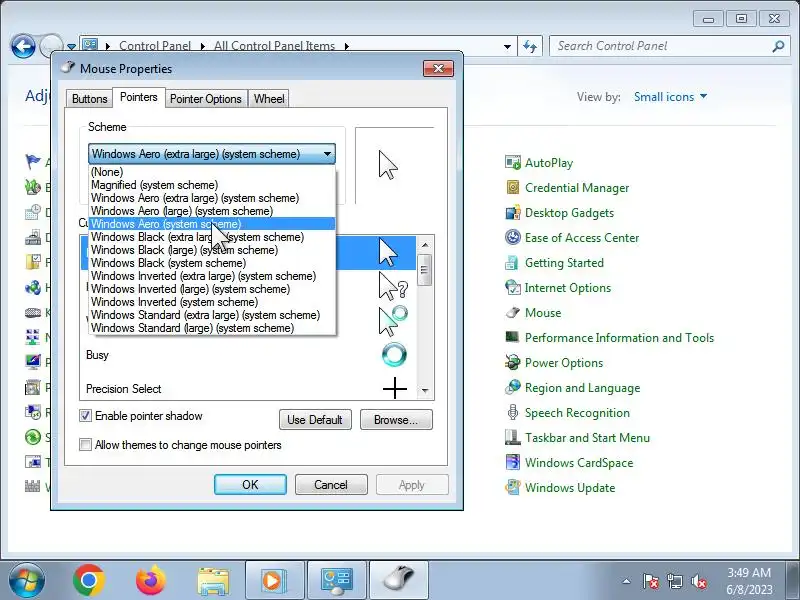
Task: Expand address bar history dropdown arrow
Action: 507,46
